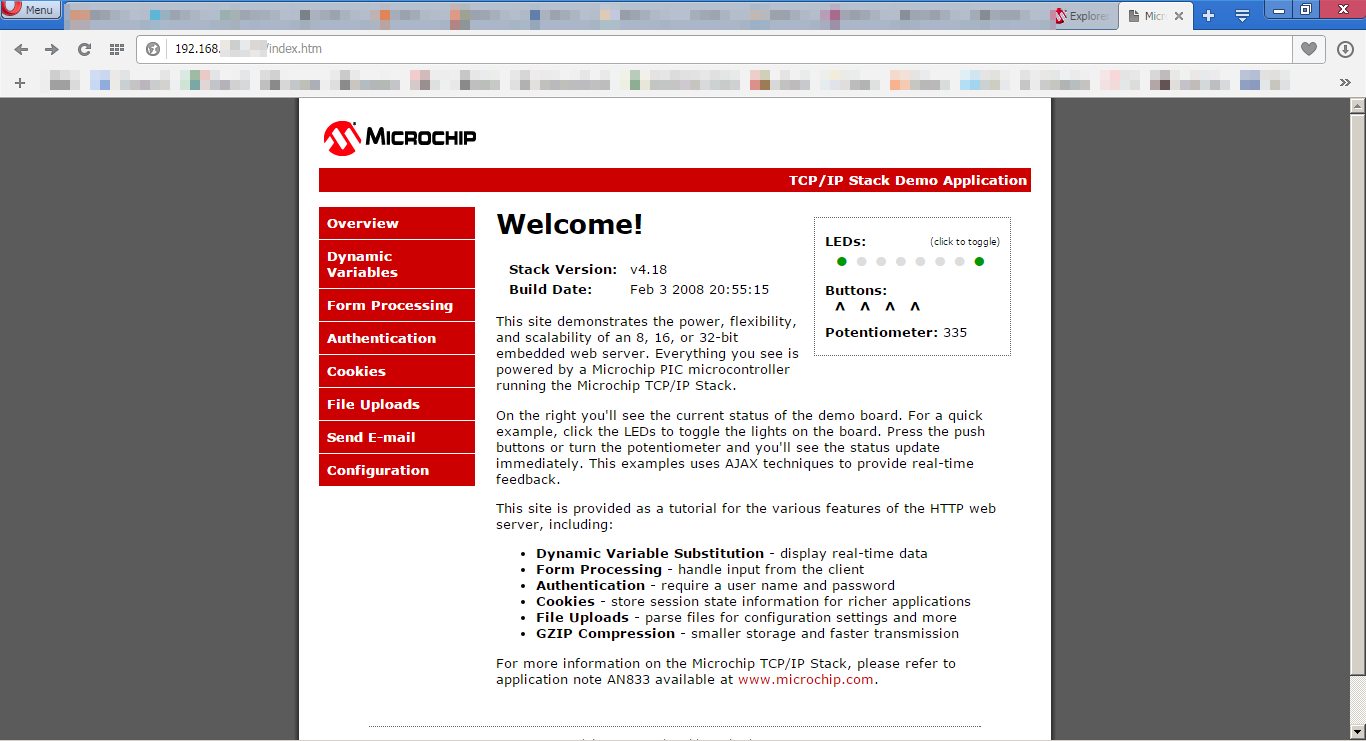
Task: Close the active Micr tab
Action: 1179,16
